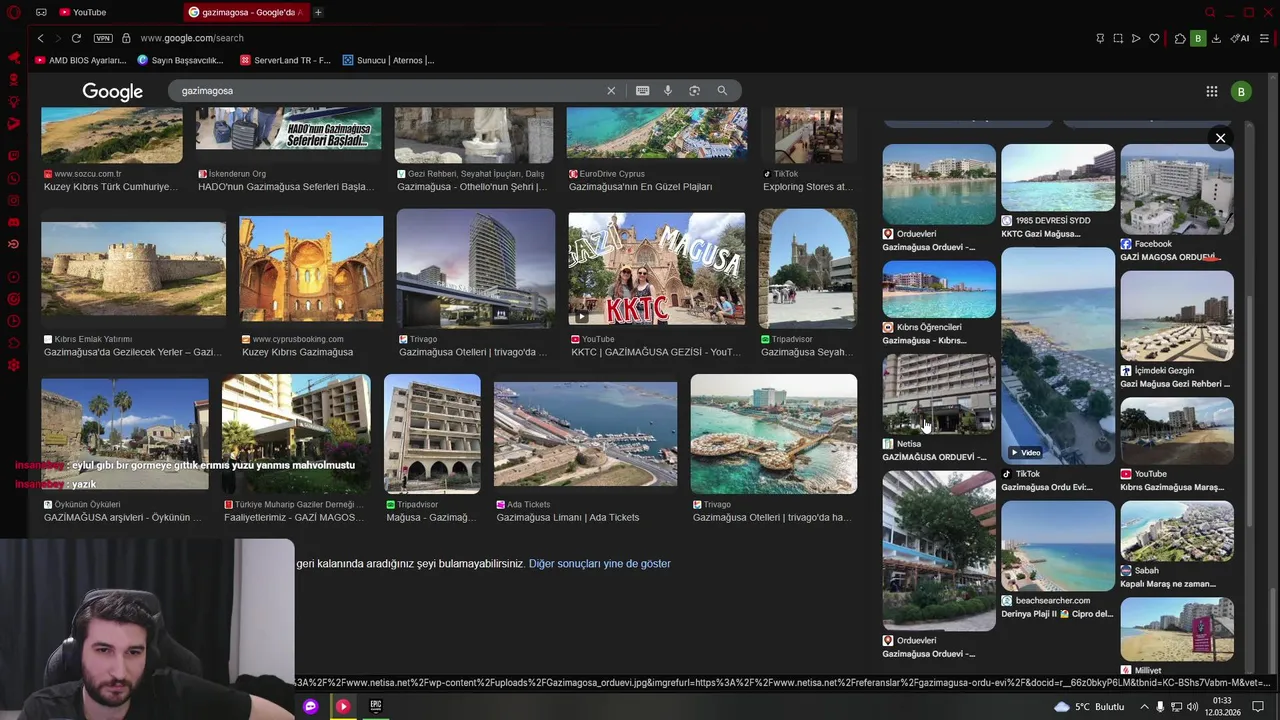The height and width of the screenshot is (720, 1280).
Task: Open ServerLand TR bookmark
Action: (285, 60)
